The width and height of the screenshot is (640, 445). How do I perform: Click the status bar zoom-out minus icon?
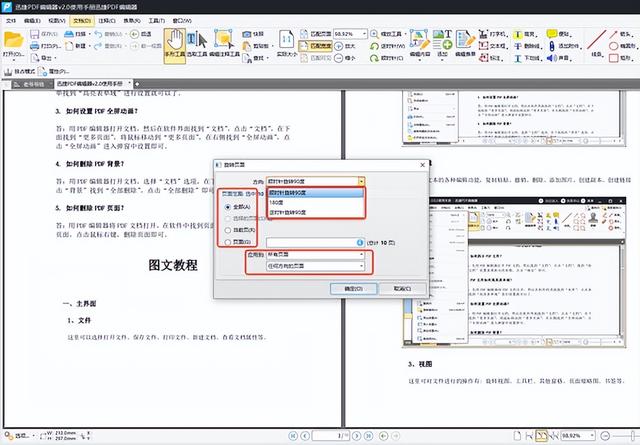click(605, 436)
